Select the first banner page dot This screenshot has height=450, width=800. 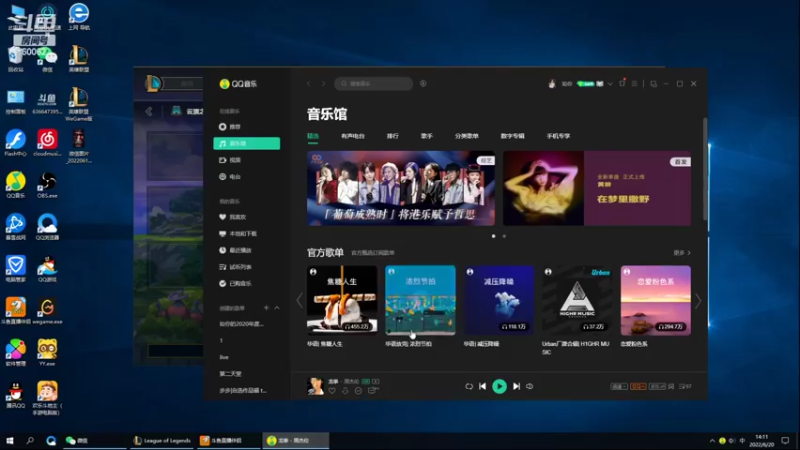pyautogui.click(x=493, y=236)
